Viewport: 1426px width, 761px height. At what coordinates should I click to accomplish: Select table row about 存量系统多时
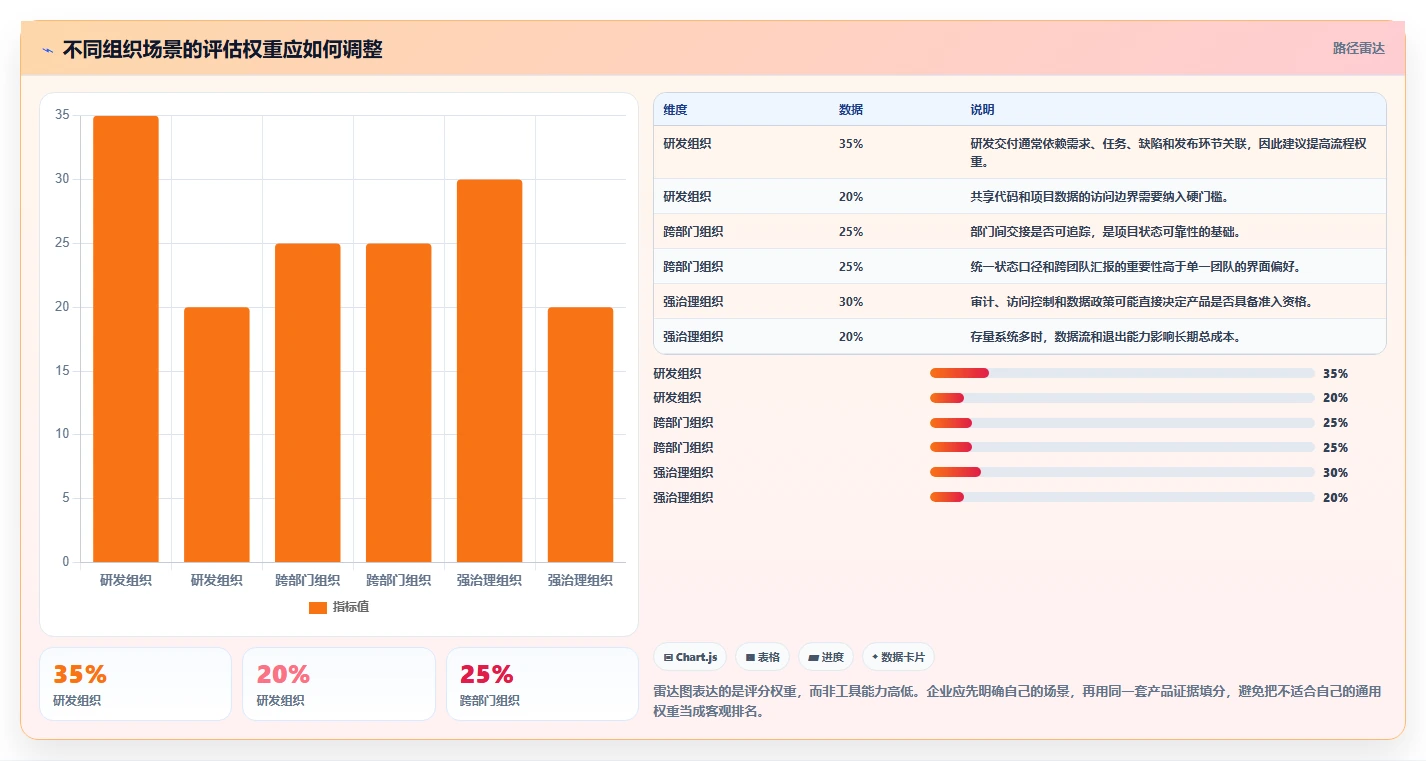1020,337
